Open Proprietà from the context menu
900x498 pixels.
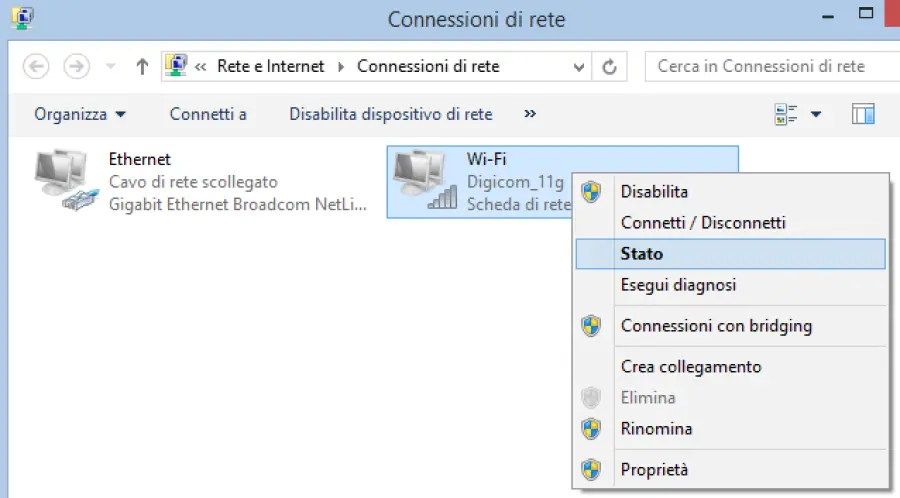pyautogui.click(x=730, y=470)
